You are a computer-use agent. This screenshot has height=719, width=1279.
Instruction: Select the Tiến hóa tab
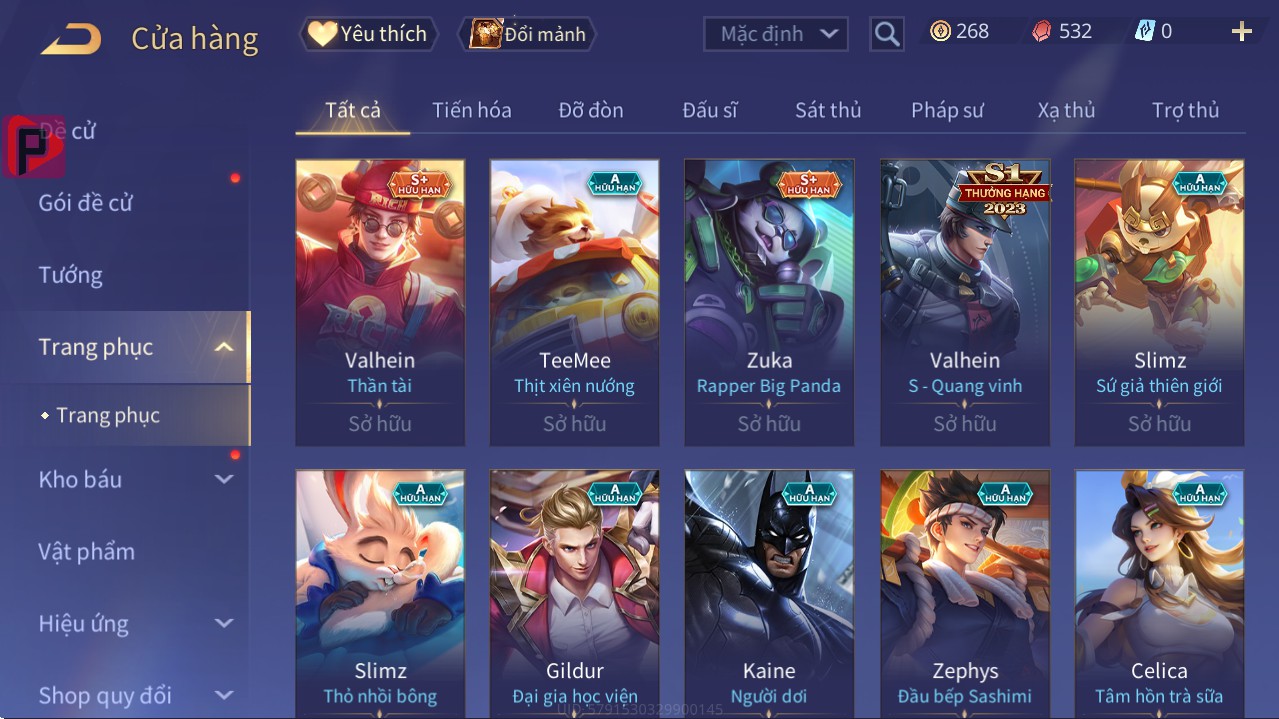pyautogui.click(x=471, y=110)
